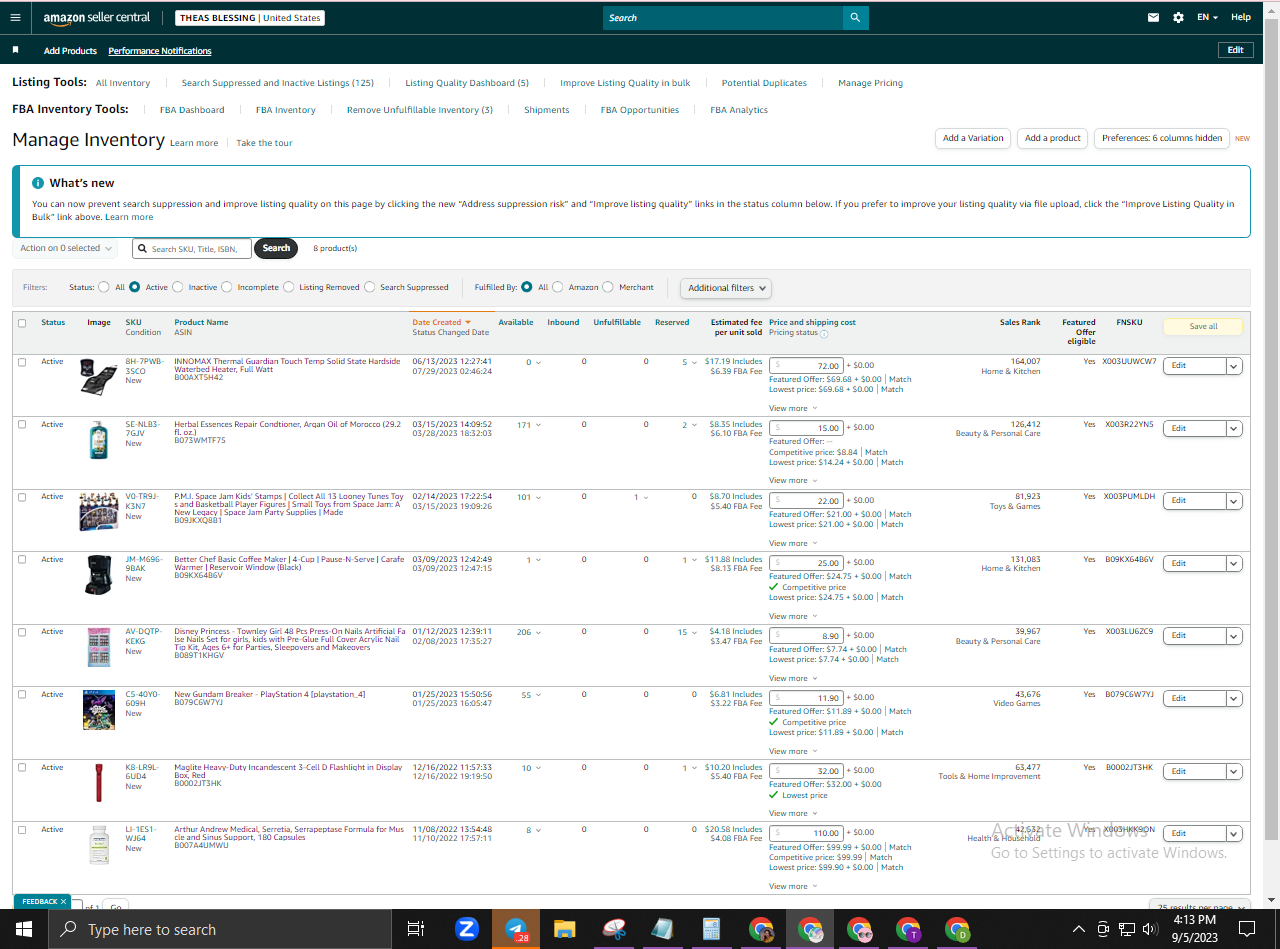
Task: Choose Fulfilled By Amazon radio filter
Action: coord(558,287)
